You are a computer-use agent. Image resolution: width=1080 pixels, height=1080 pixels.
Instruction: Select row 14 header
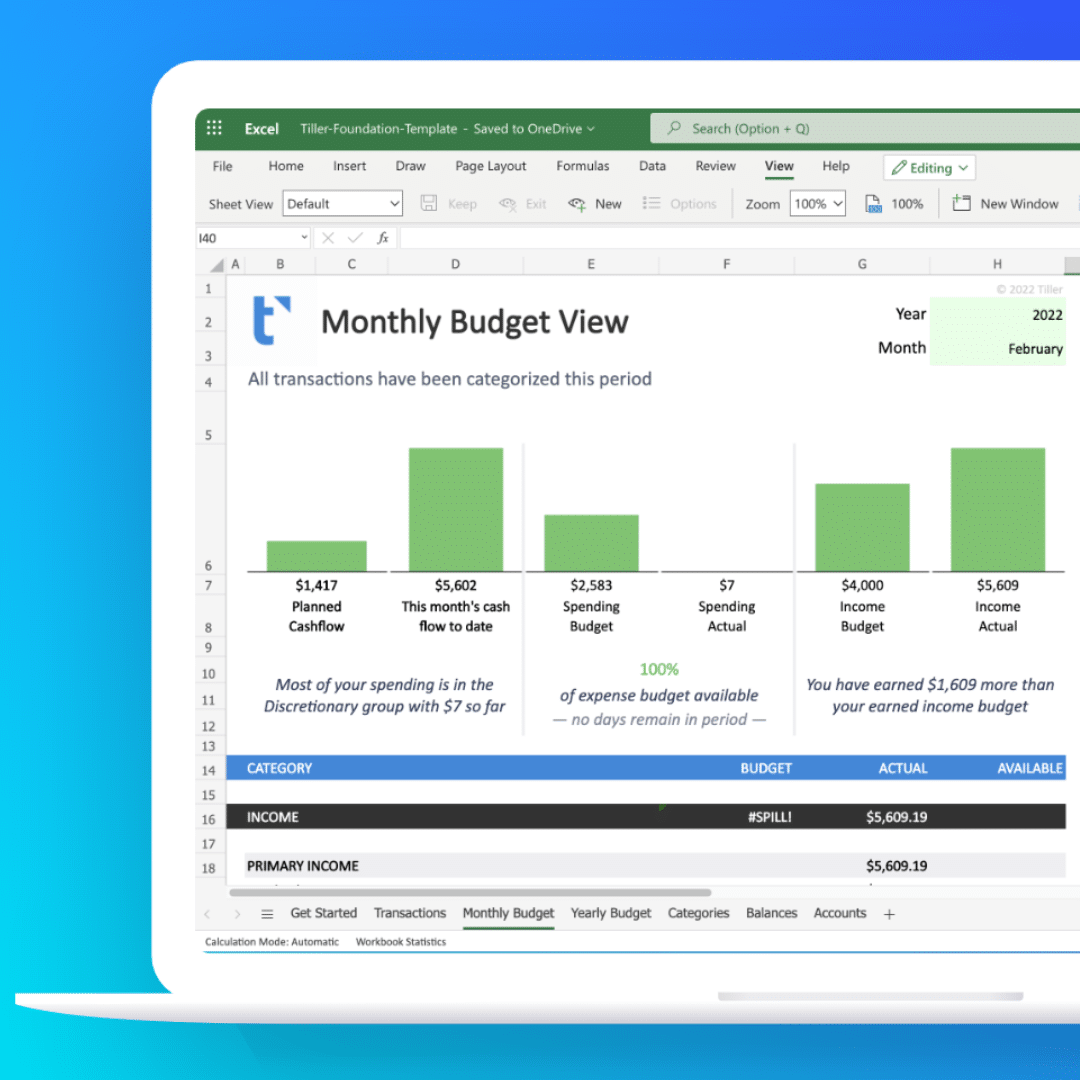click(x=209, y=770)
